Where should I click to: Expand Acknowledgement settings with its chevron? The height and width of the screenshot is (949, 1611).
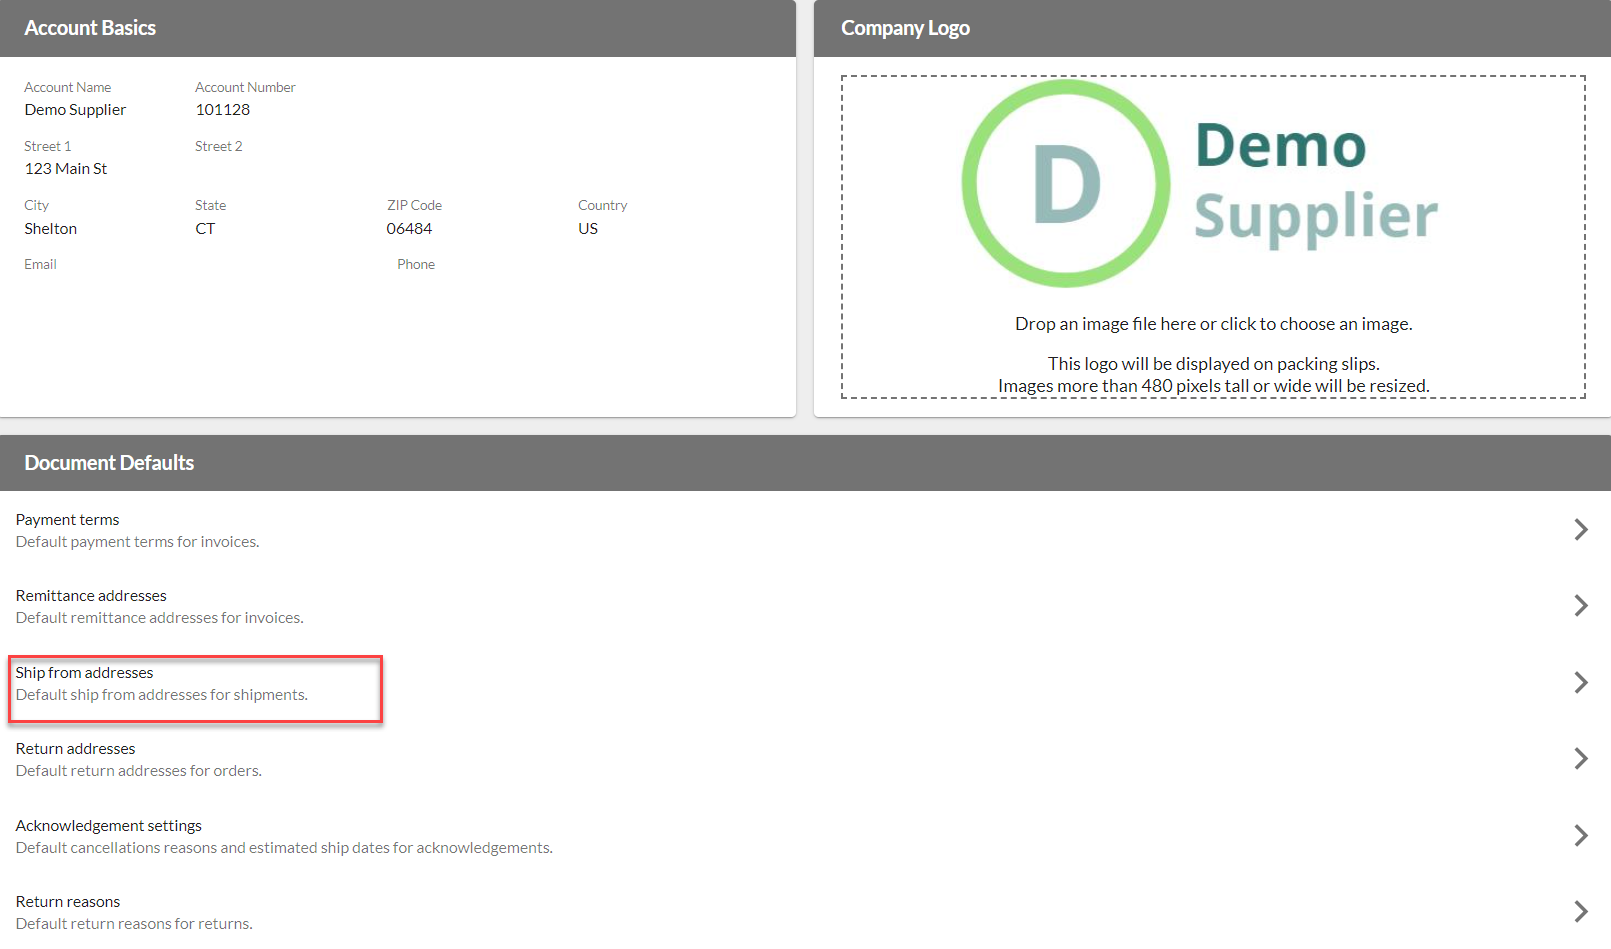coord(1580,836)
